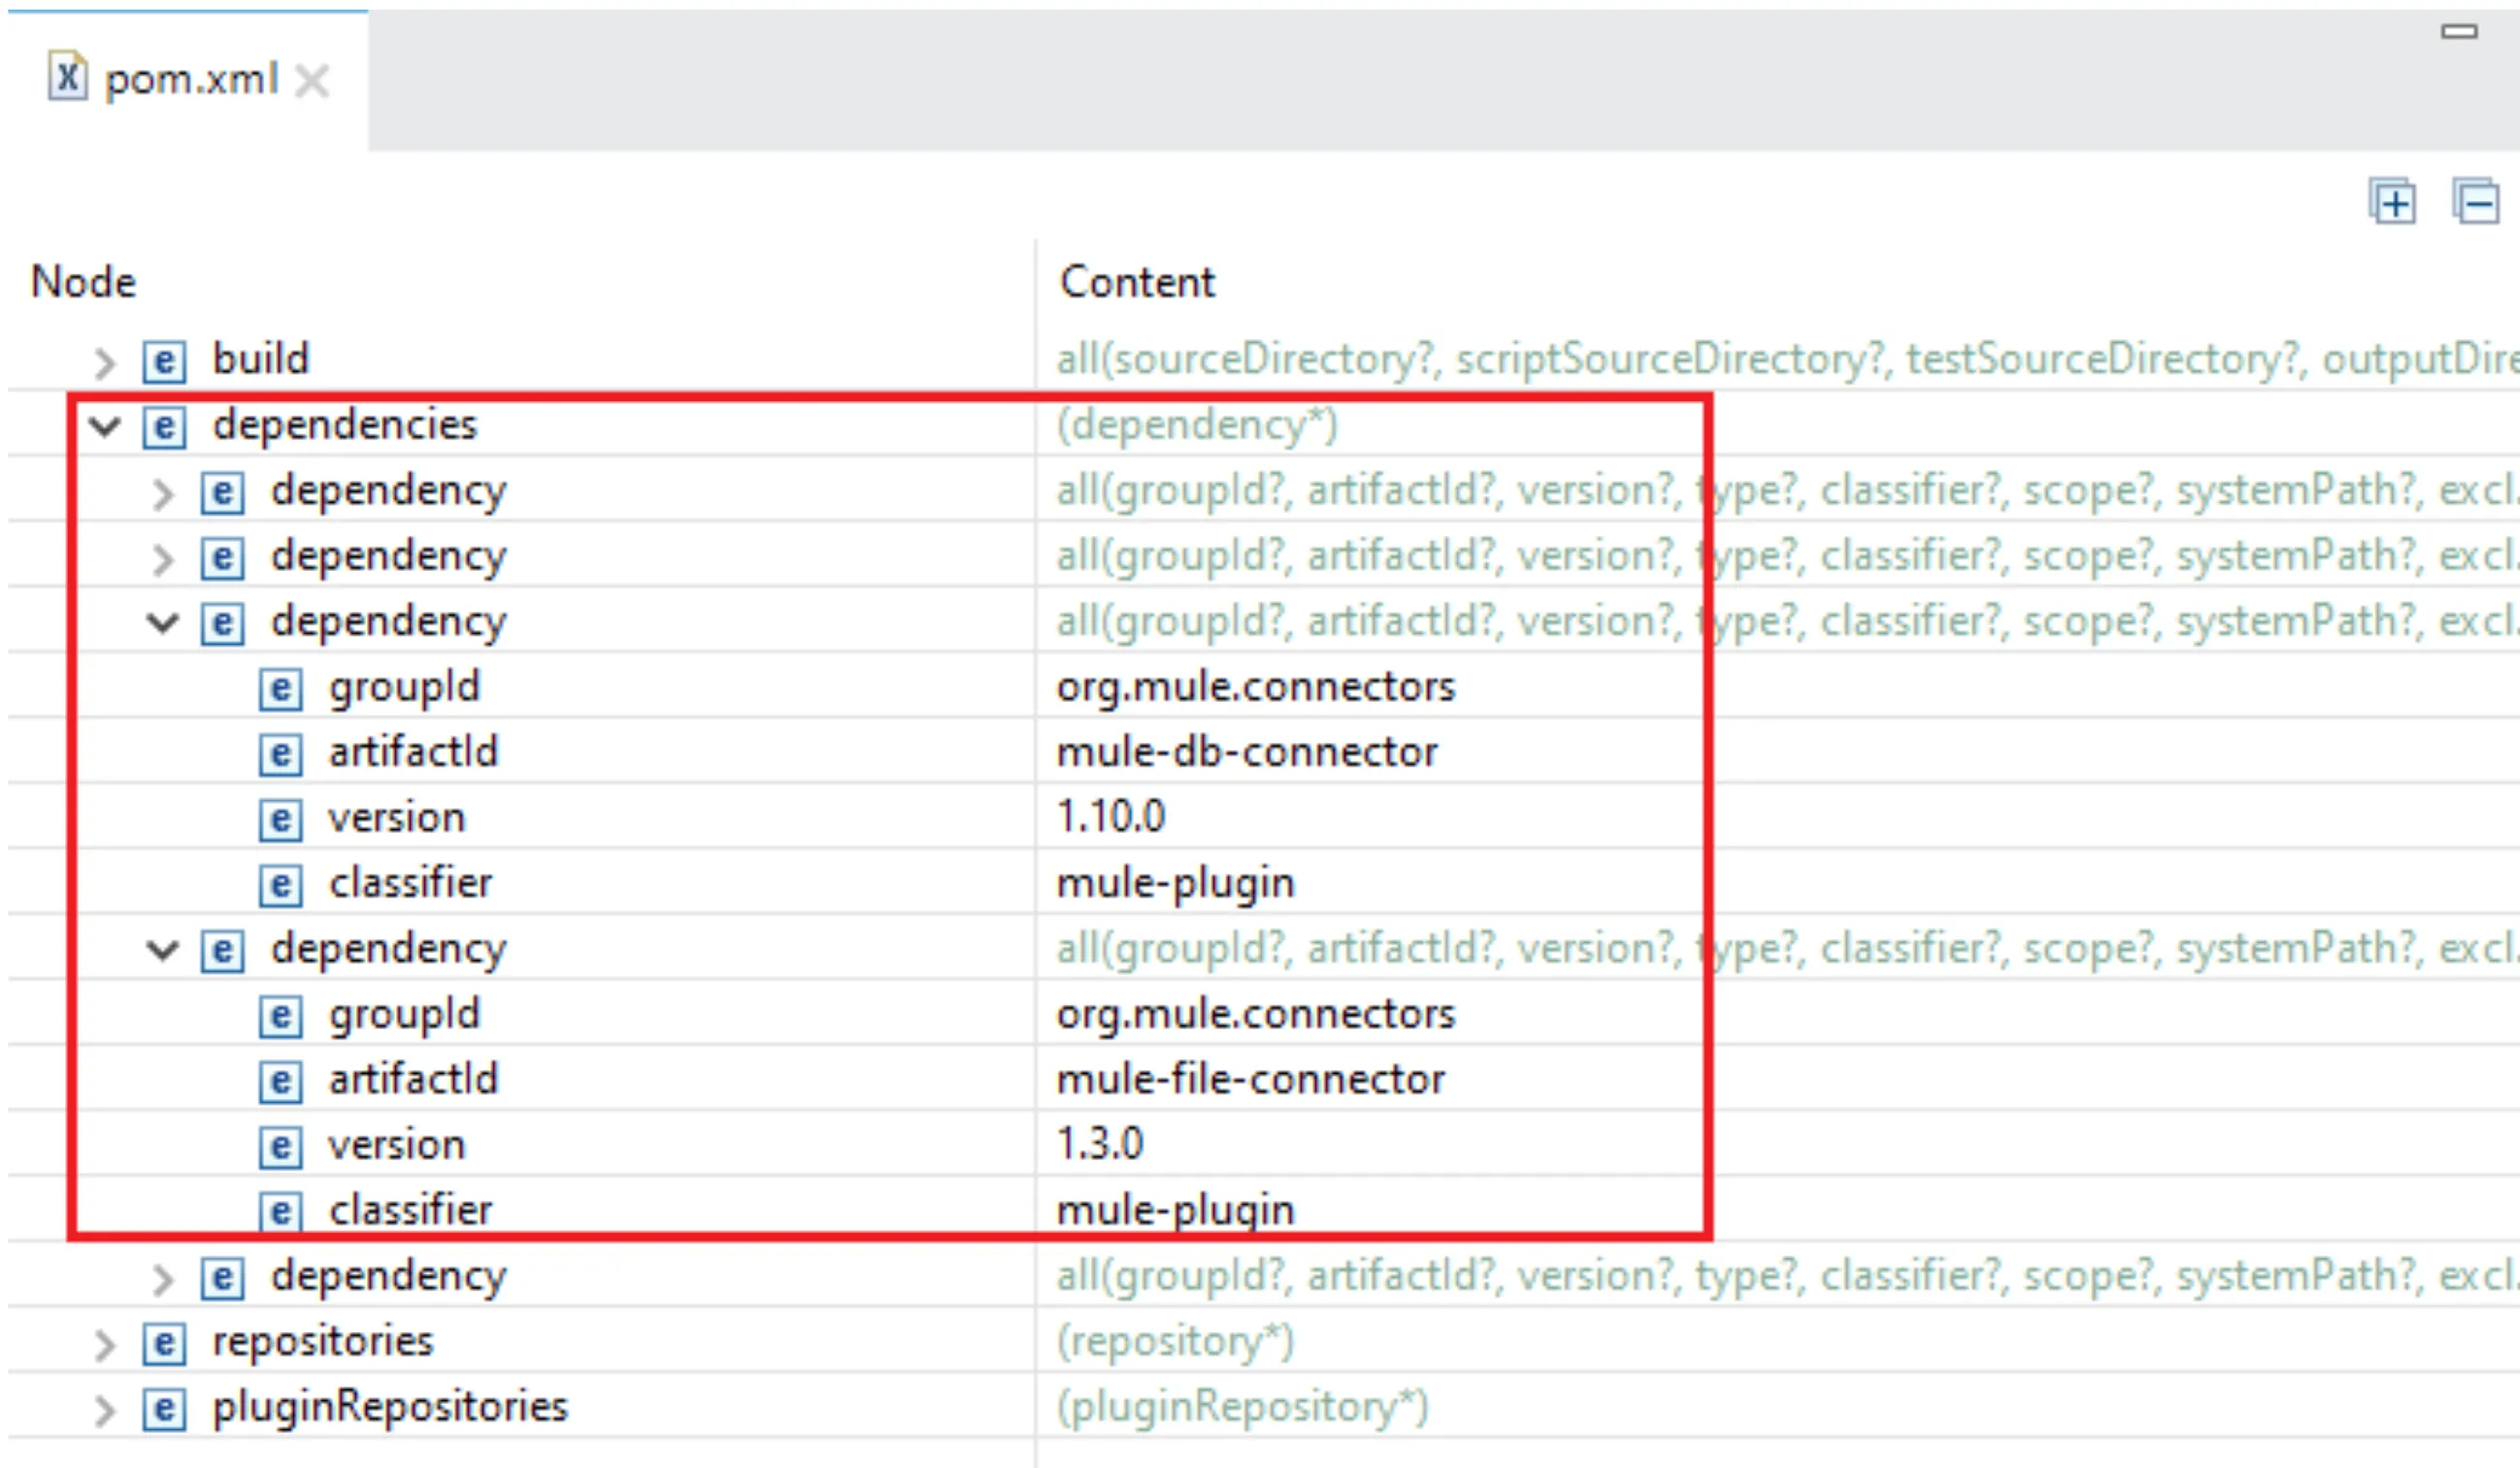
Task: Click element icon of version 1.10.0 row
Action: pos(281,819)
